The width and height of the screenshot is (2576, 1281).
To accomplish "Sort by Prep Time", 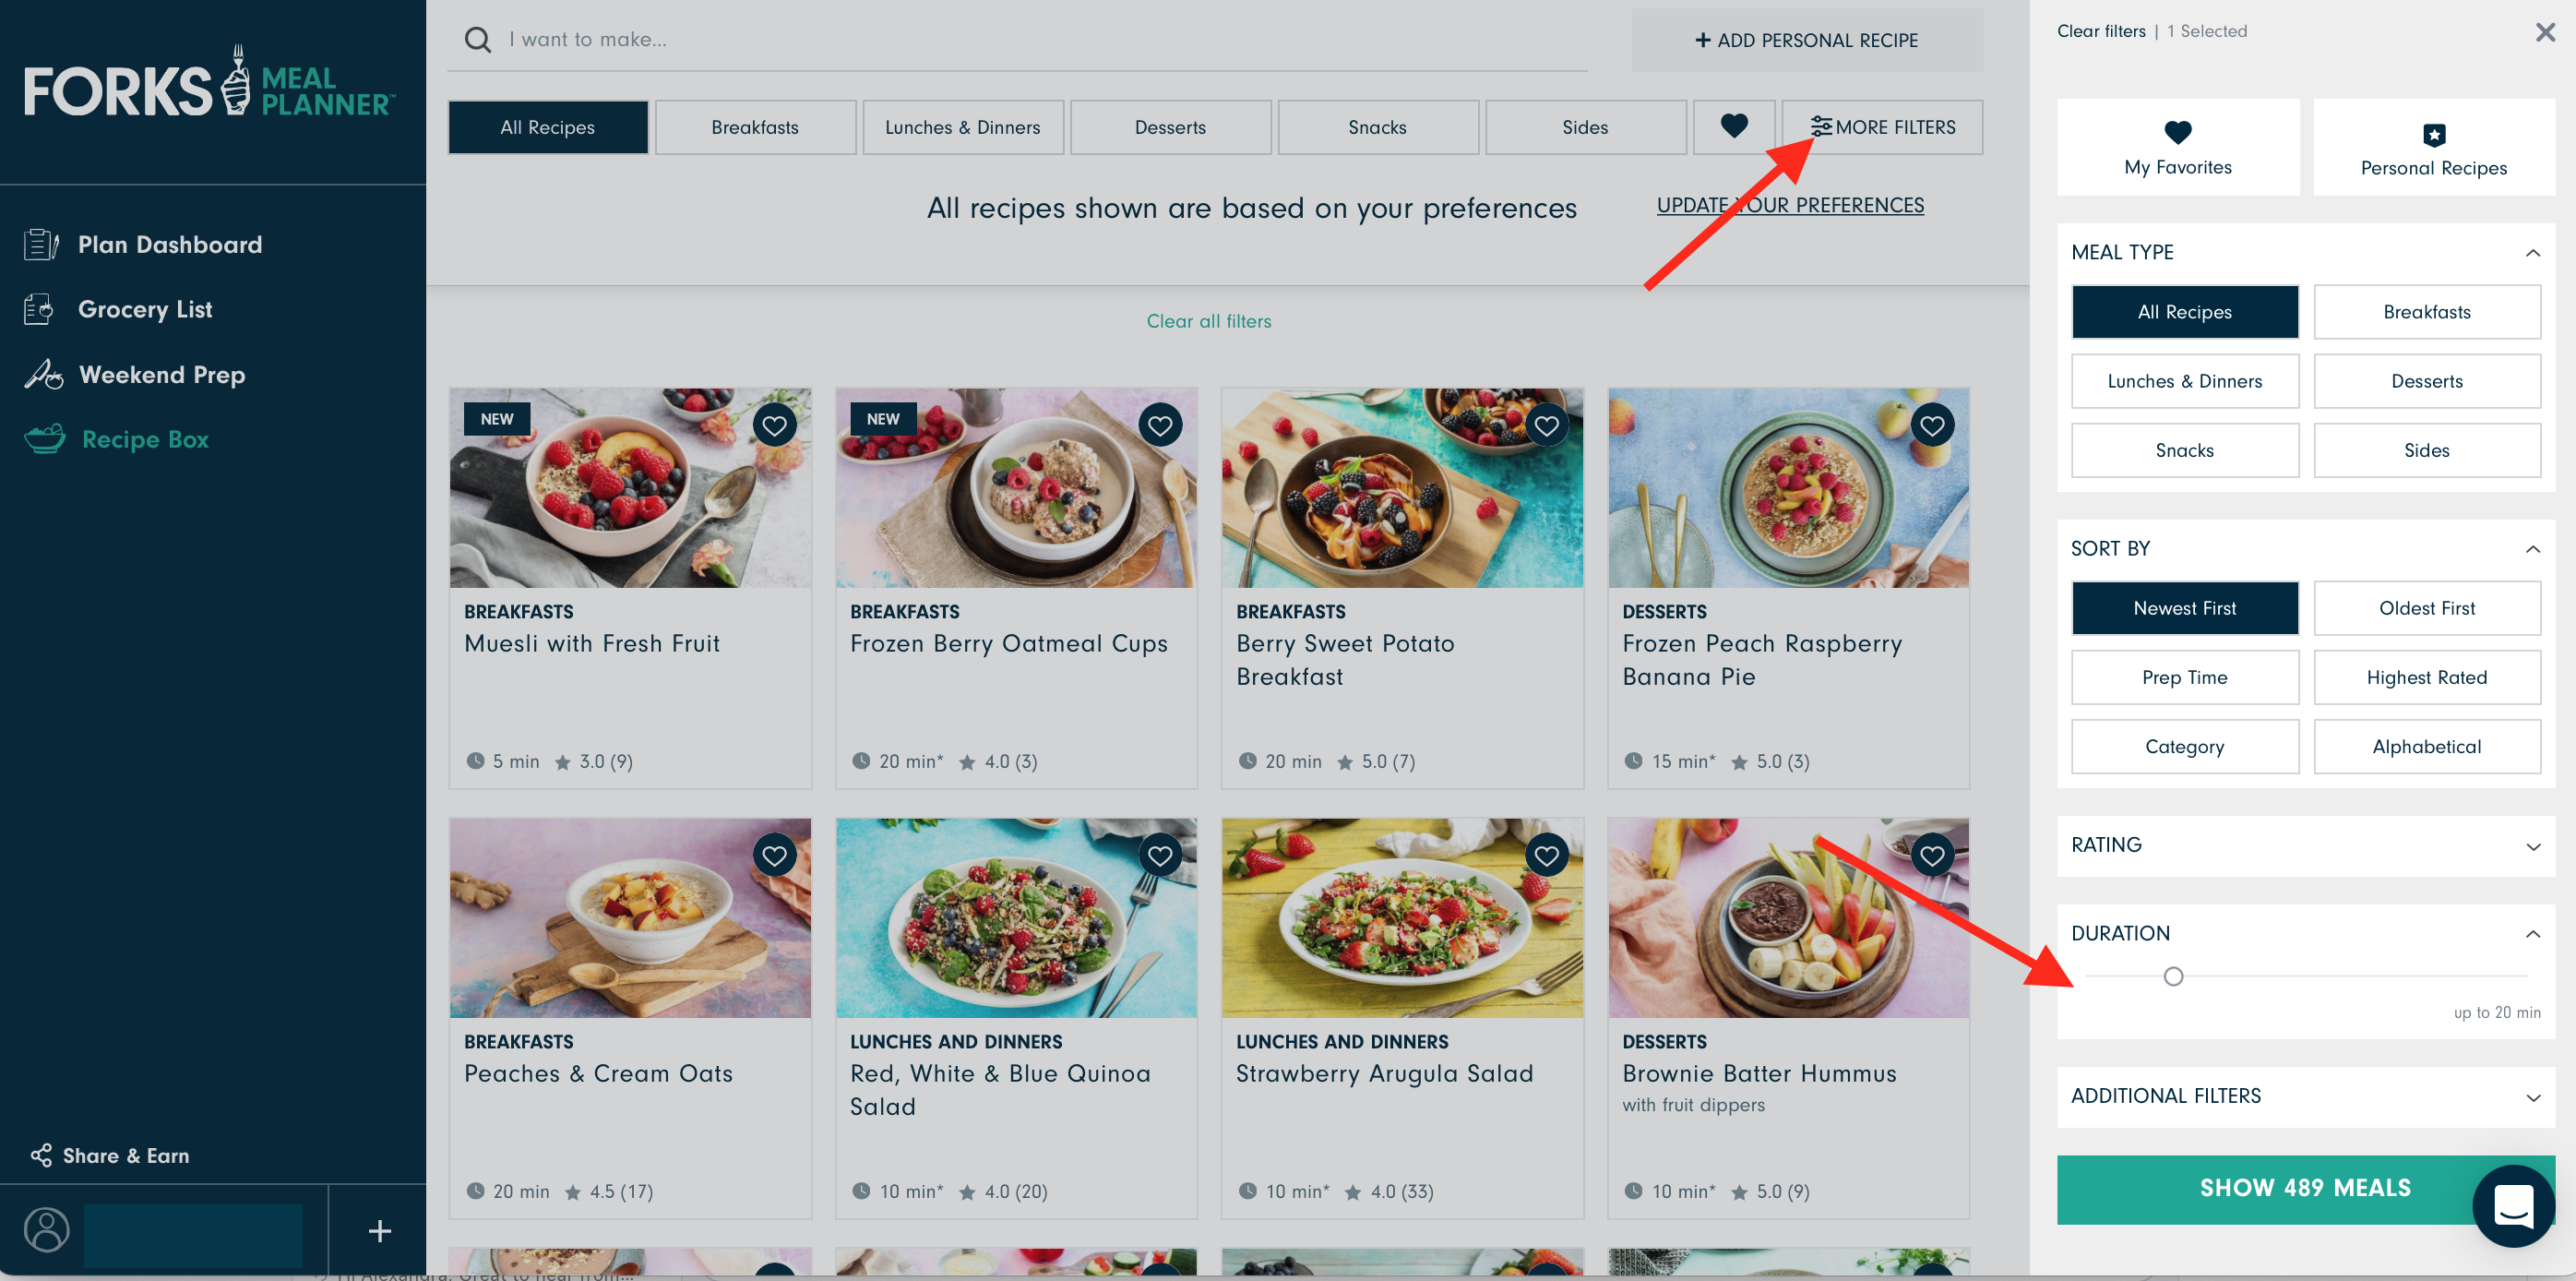I will 2184,677.
